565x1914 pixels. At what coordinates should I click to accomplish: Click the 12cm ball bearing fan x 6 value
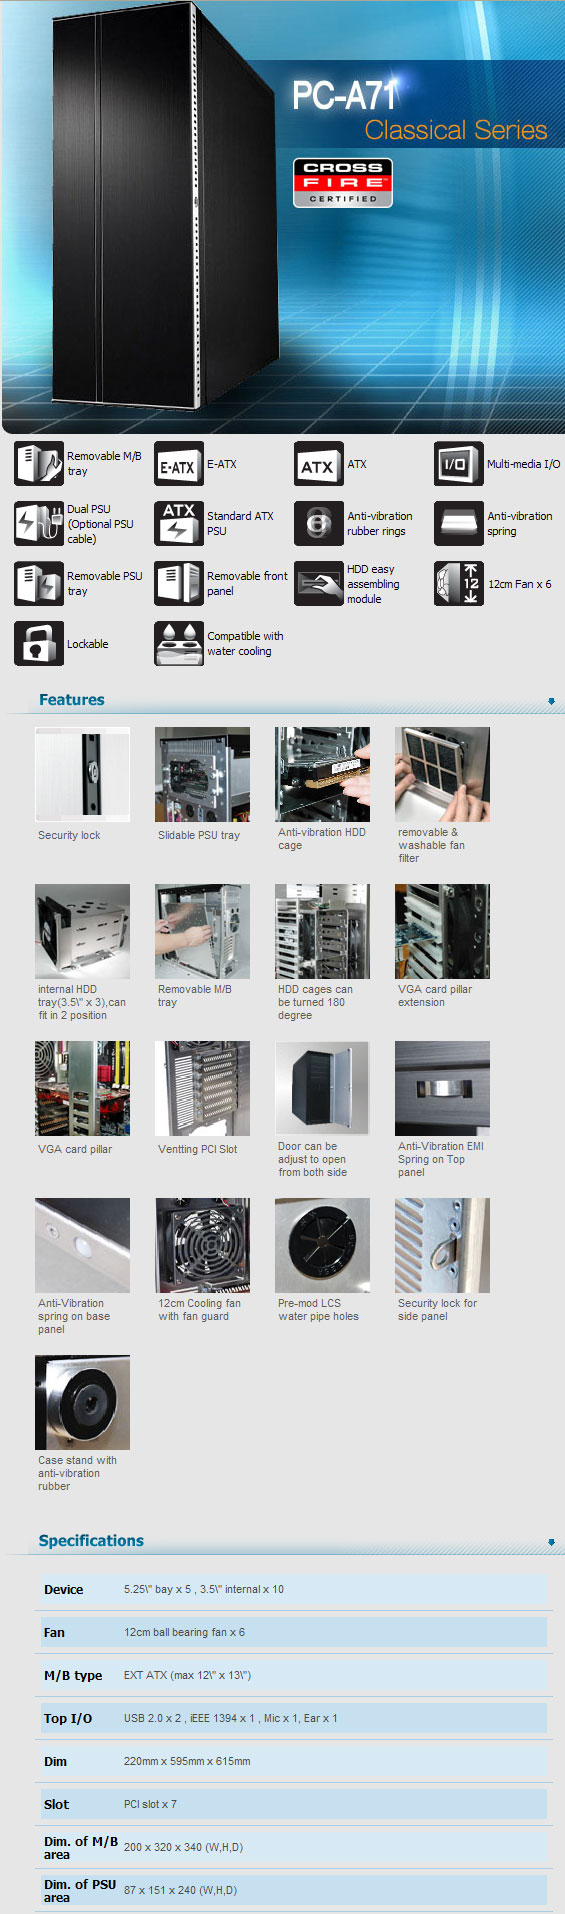(x=184, y=1632)
